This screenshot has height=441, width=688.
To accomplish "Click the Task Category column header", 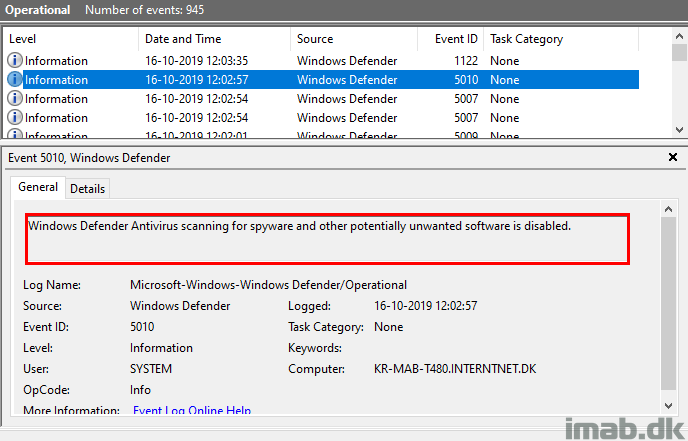I will click(561, 39).
